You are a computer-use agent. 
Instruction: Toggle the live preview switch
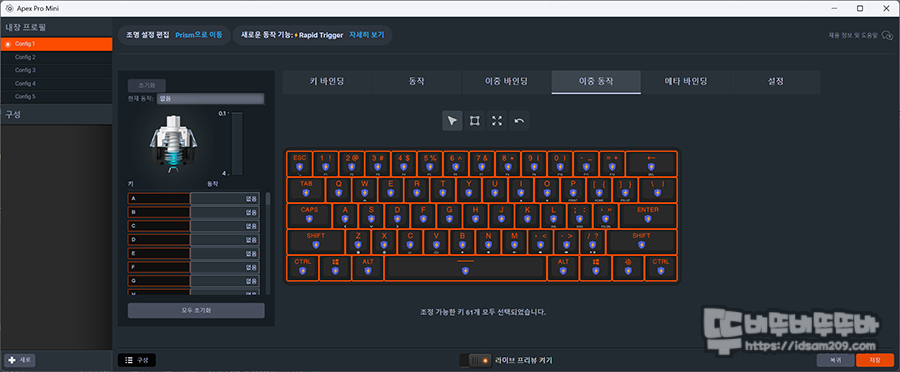pos(477,360)
